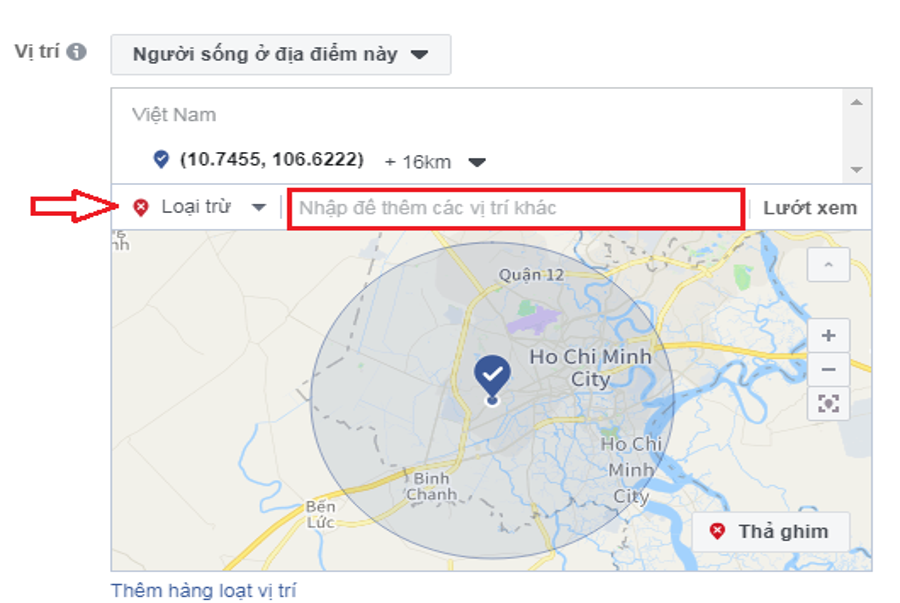Click the Lướt xem button
900x603 pixels.
coord(810,208)
